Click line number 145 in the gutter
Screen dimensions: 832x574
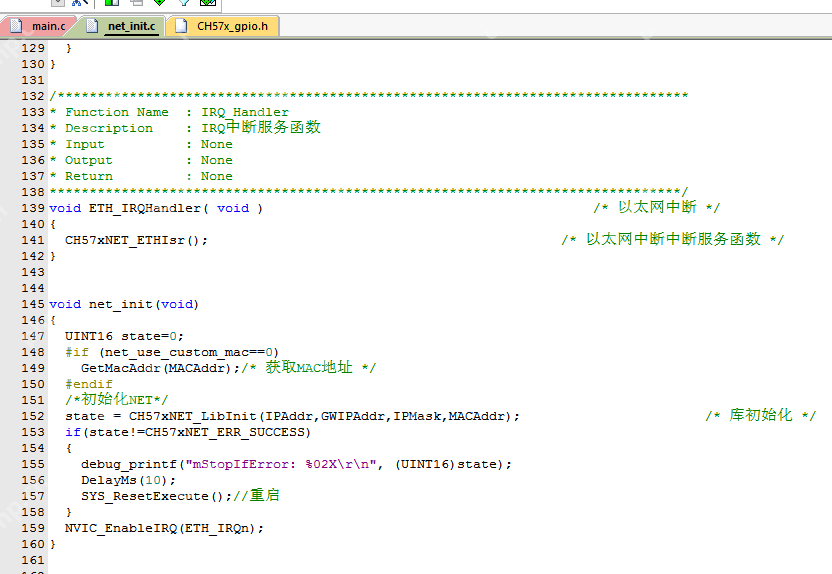point(33,305)
